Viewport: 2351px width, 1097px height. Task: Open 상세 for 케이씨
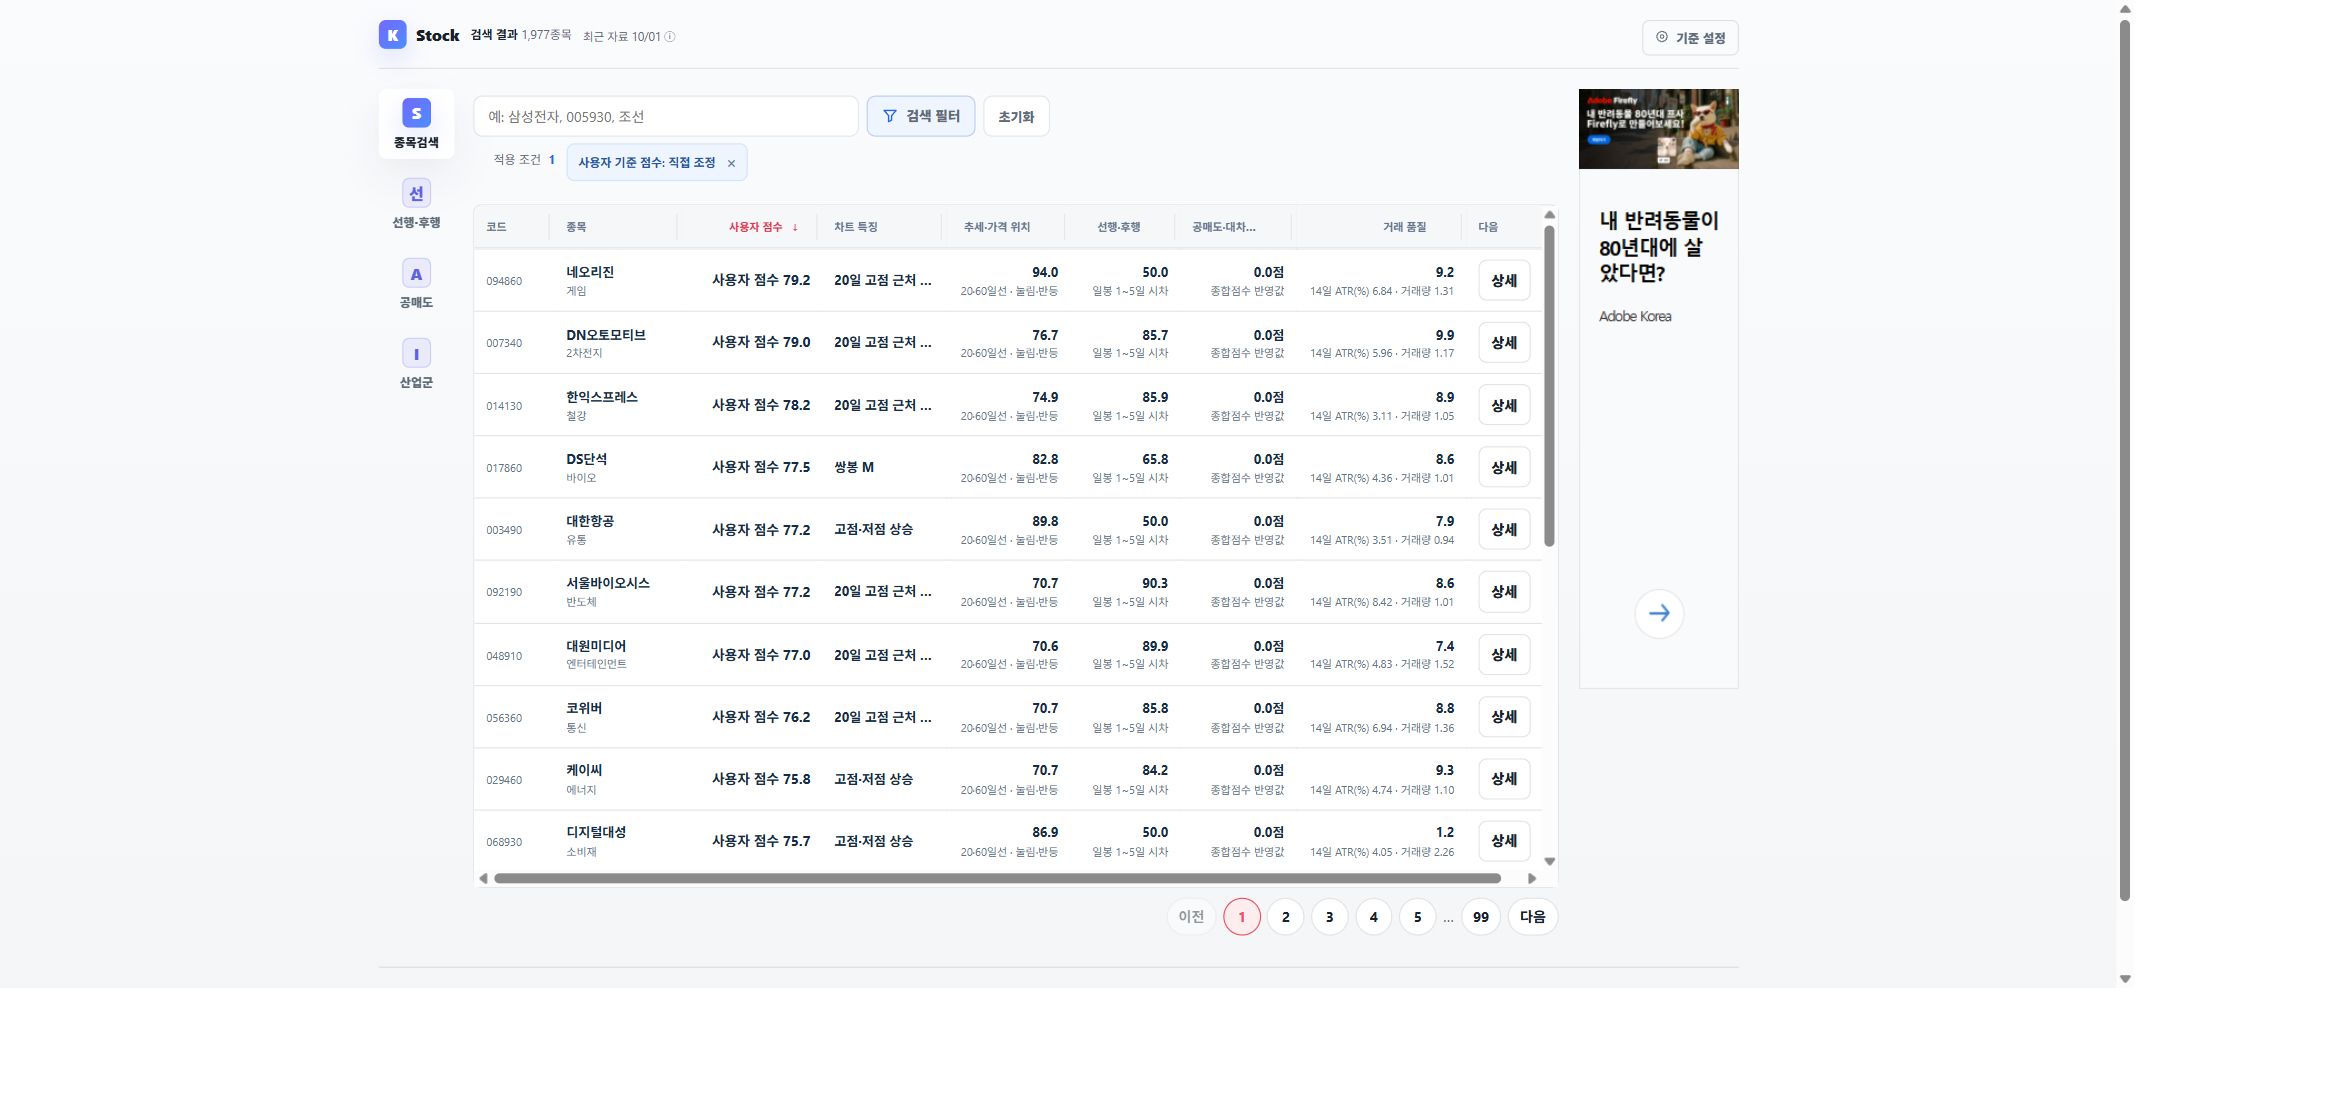1504,778
